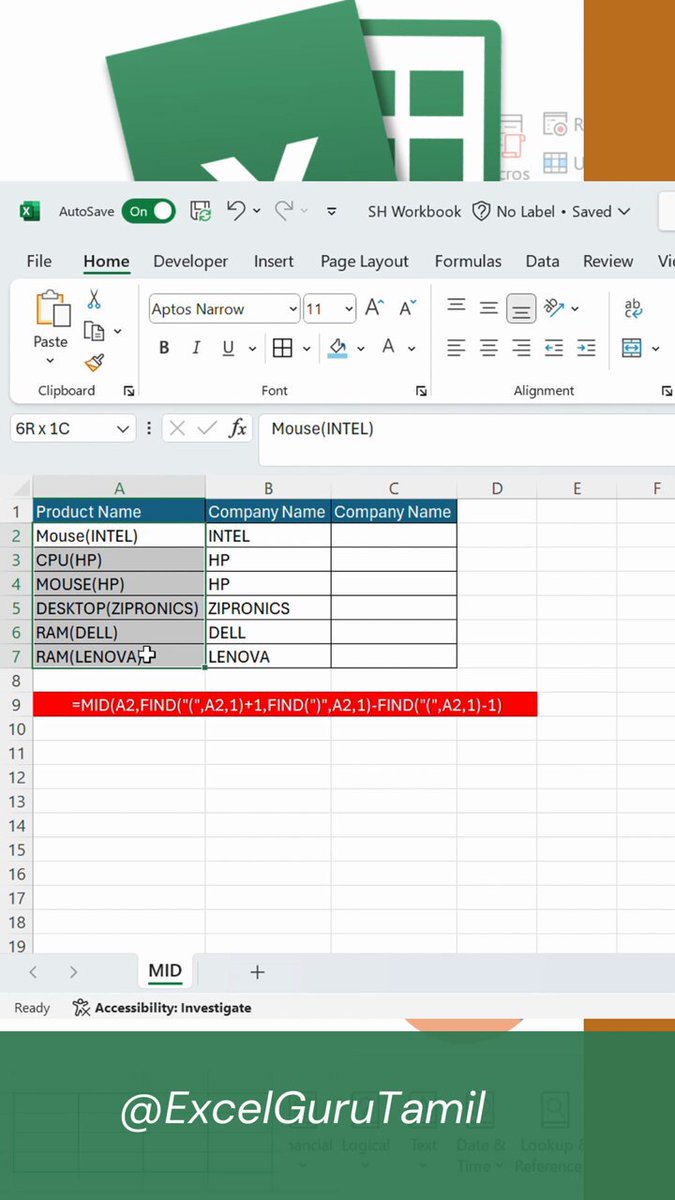
Task: Click Middle Align icon
Action: click(488, 308)
